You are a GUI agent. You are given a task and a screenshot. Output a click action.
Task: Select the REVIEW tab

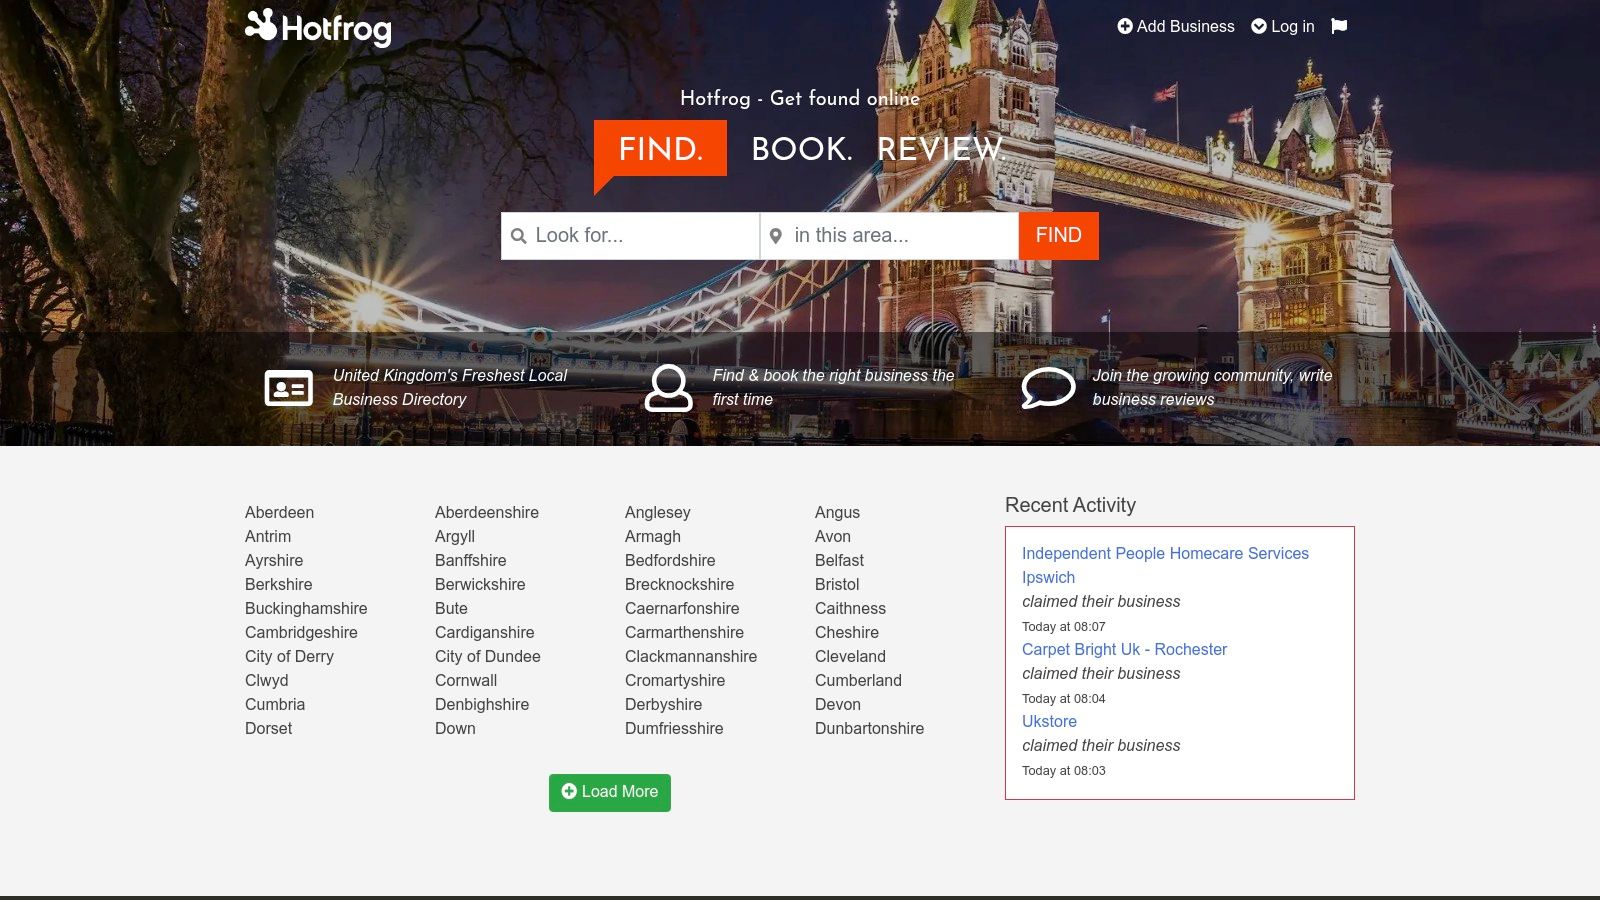click(941, 149)
